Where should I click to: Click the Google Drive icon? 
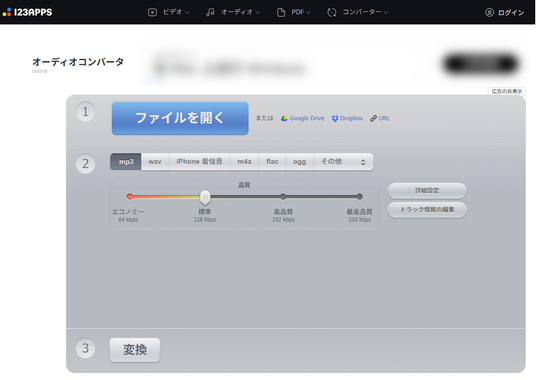(284, 118)
